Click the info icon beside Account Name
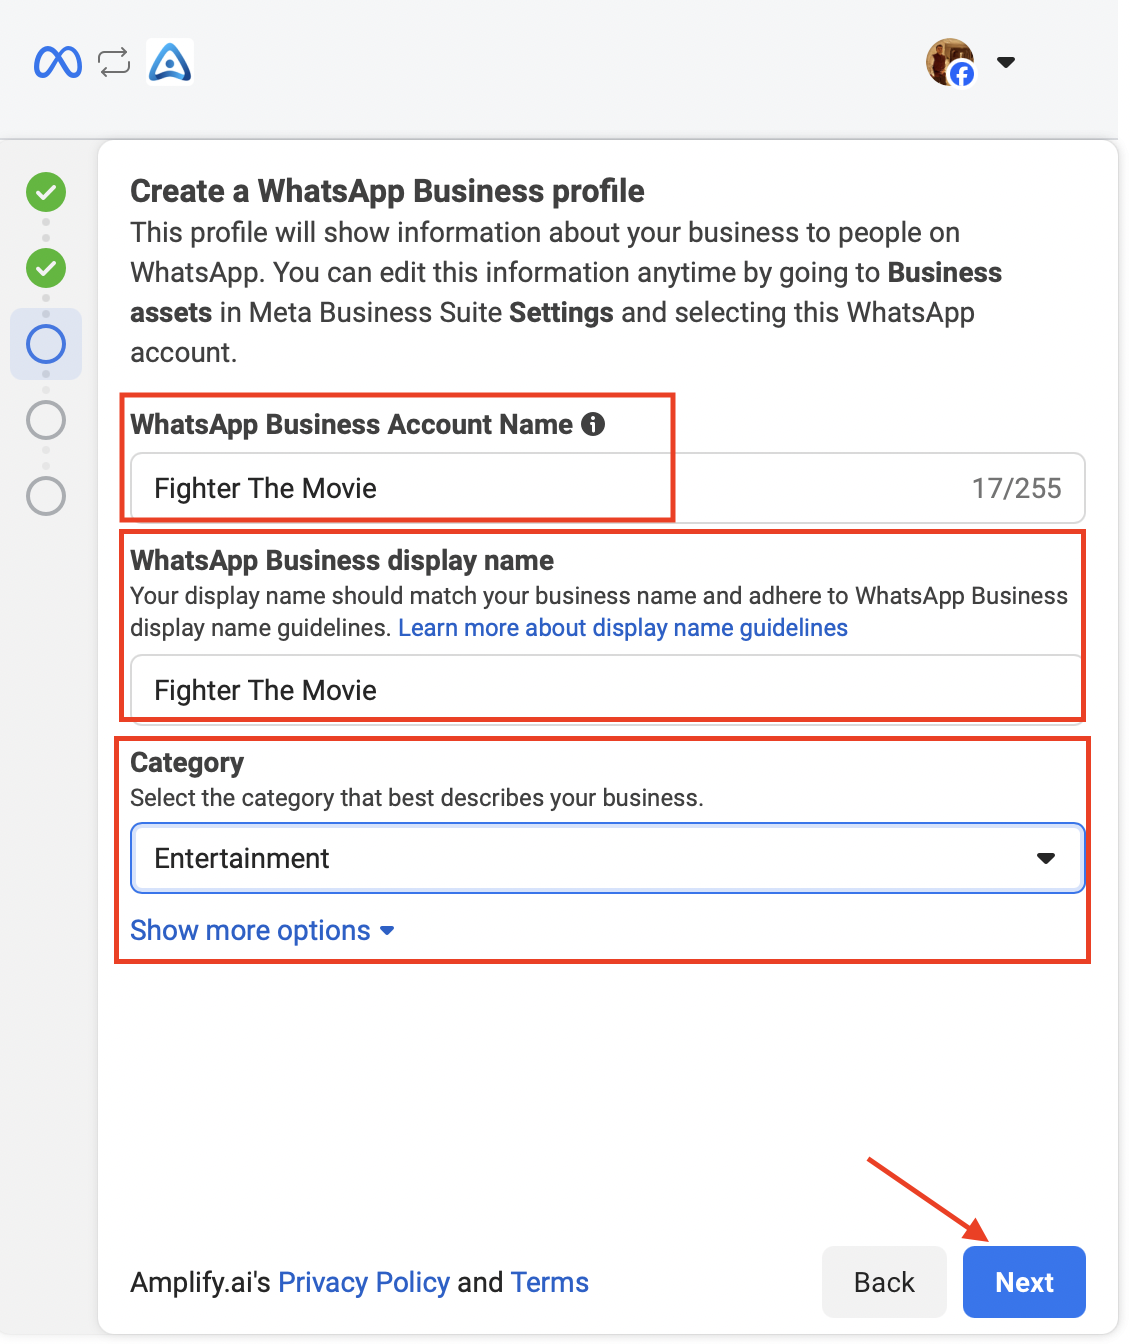1130x1344 pixels. (x=593, y=424)
